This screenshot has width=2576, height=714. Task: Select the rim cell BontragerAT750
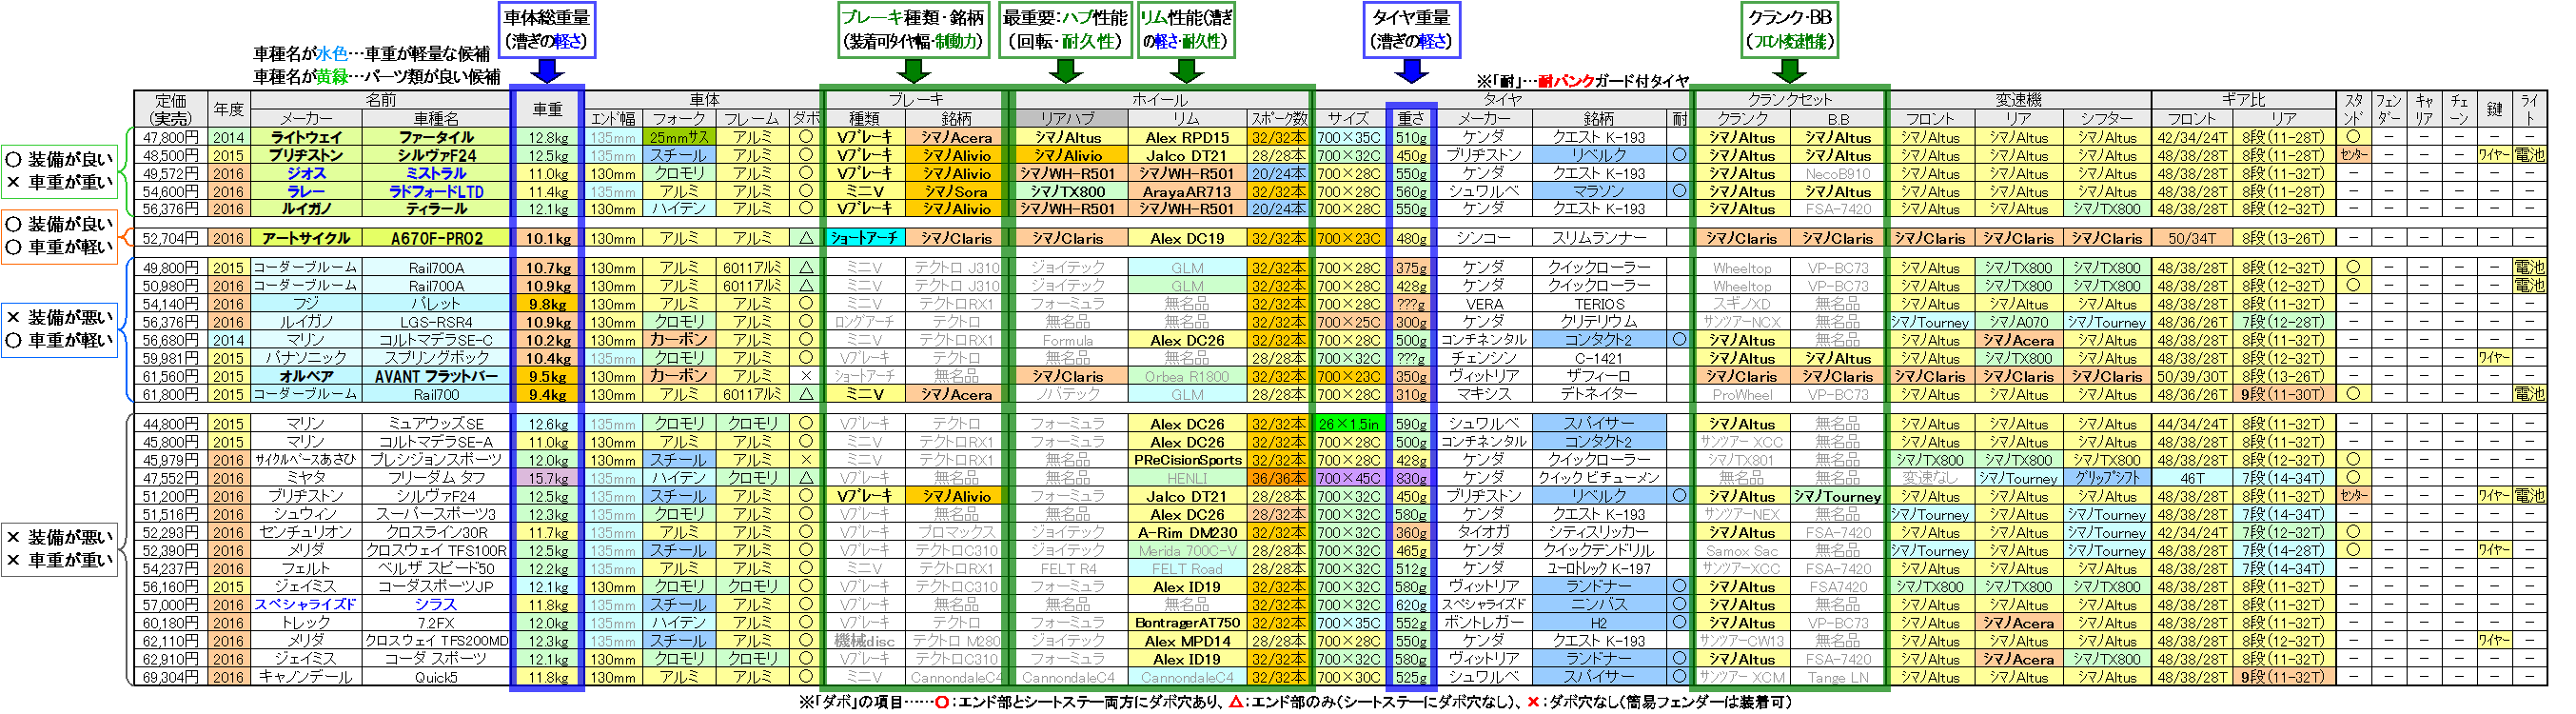pyautogui.click(x=1187, y=623)
